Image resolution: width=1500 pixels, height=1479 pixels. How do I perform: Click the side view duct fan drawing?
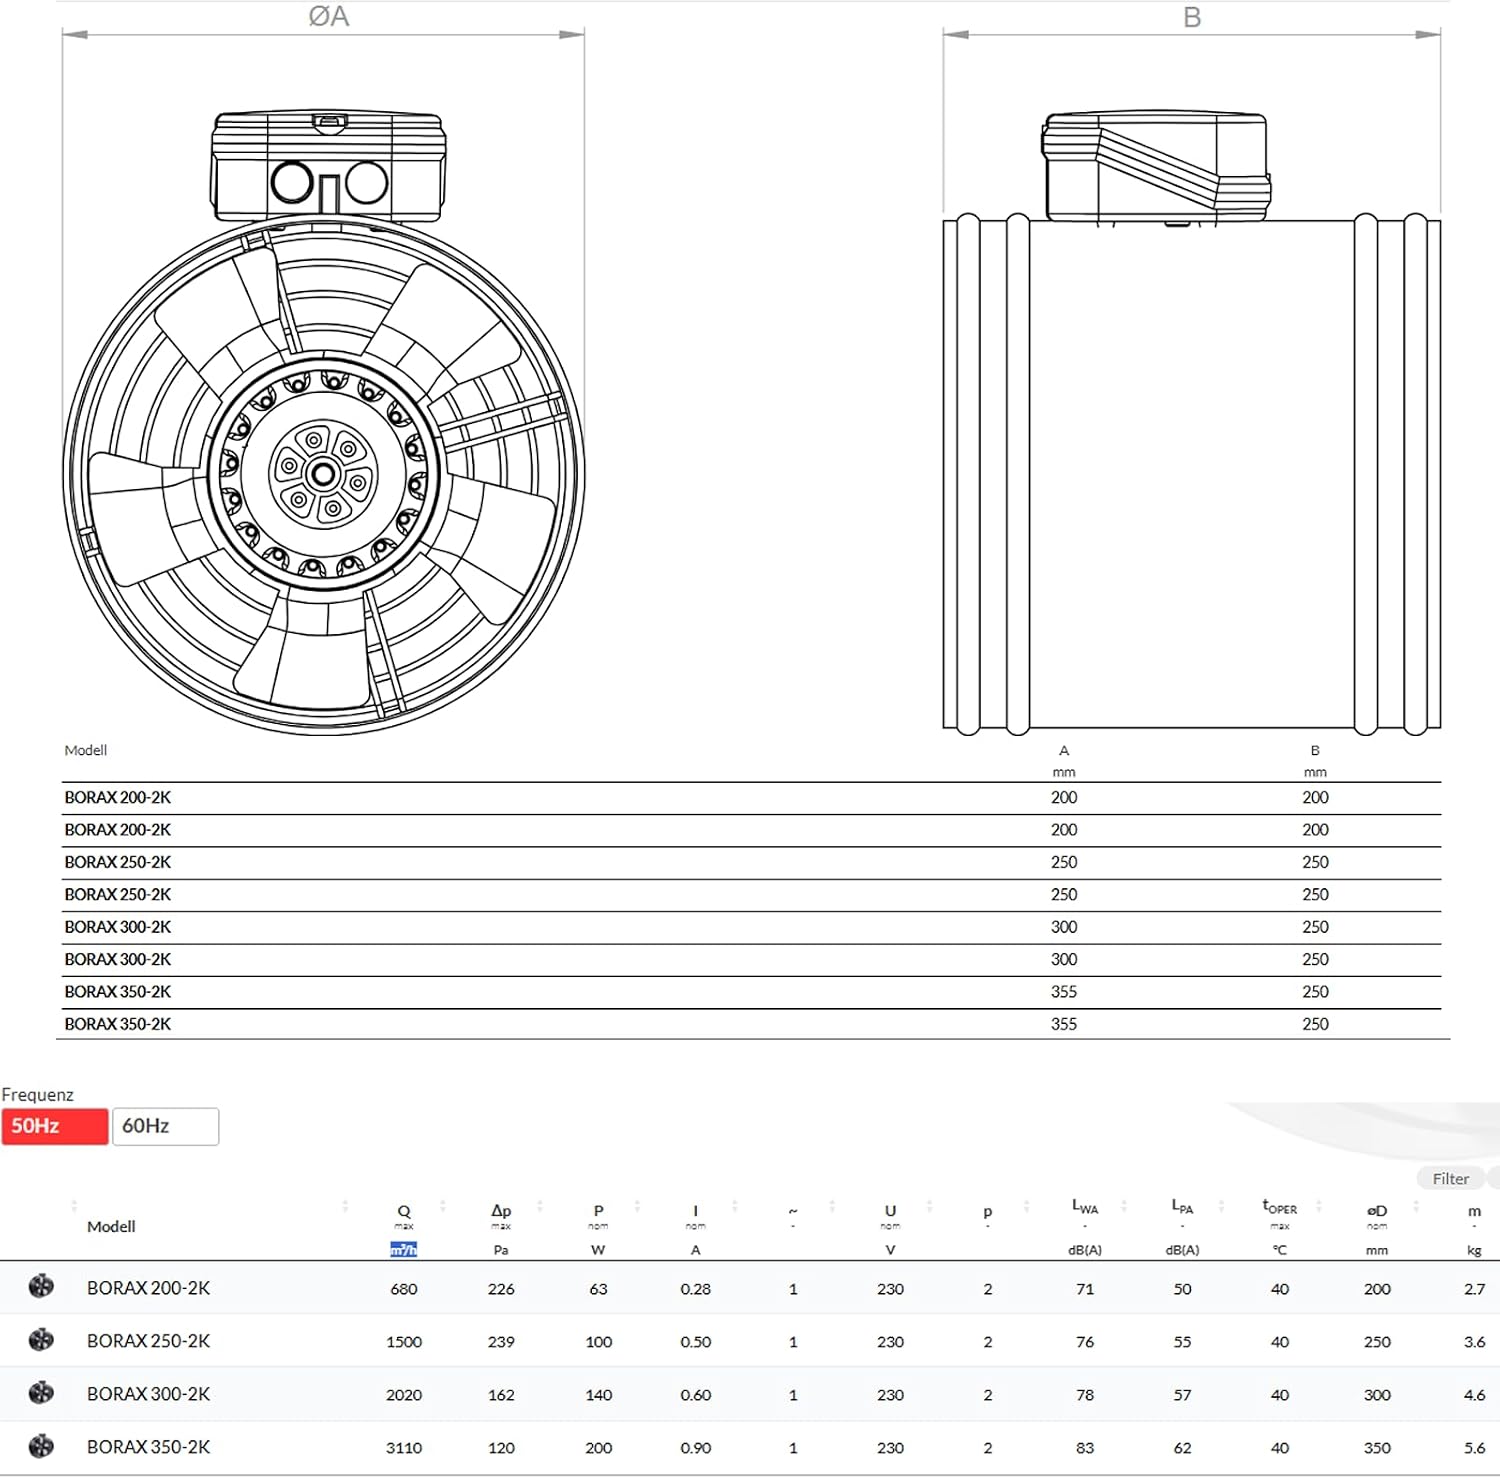[1192, 422]
